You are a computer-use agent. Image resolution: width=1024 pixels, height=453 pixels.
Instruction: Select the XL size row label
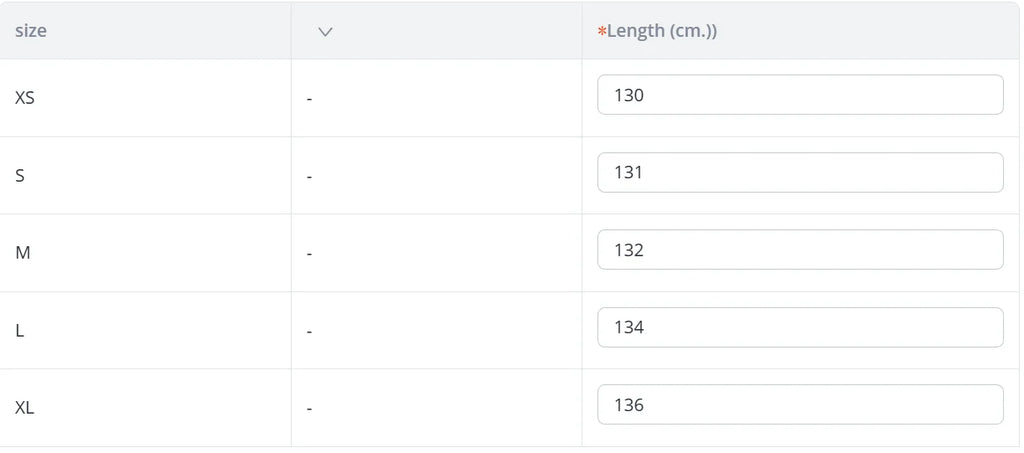click(25, 408)
